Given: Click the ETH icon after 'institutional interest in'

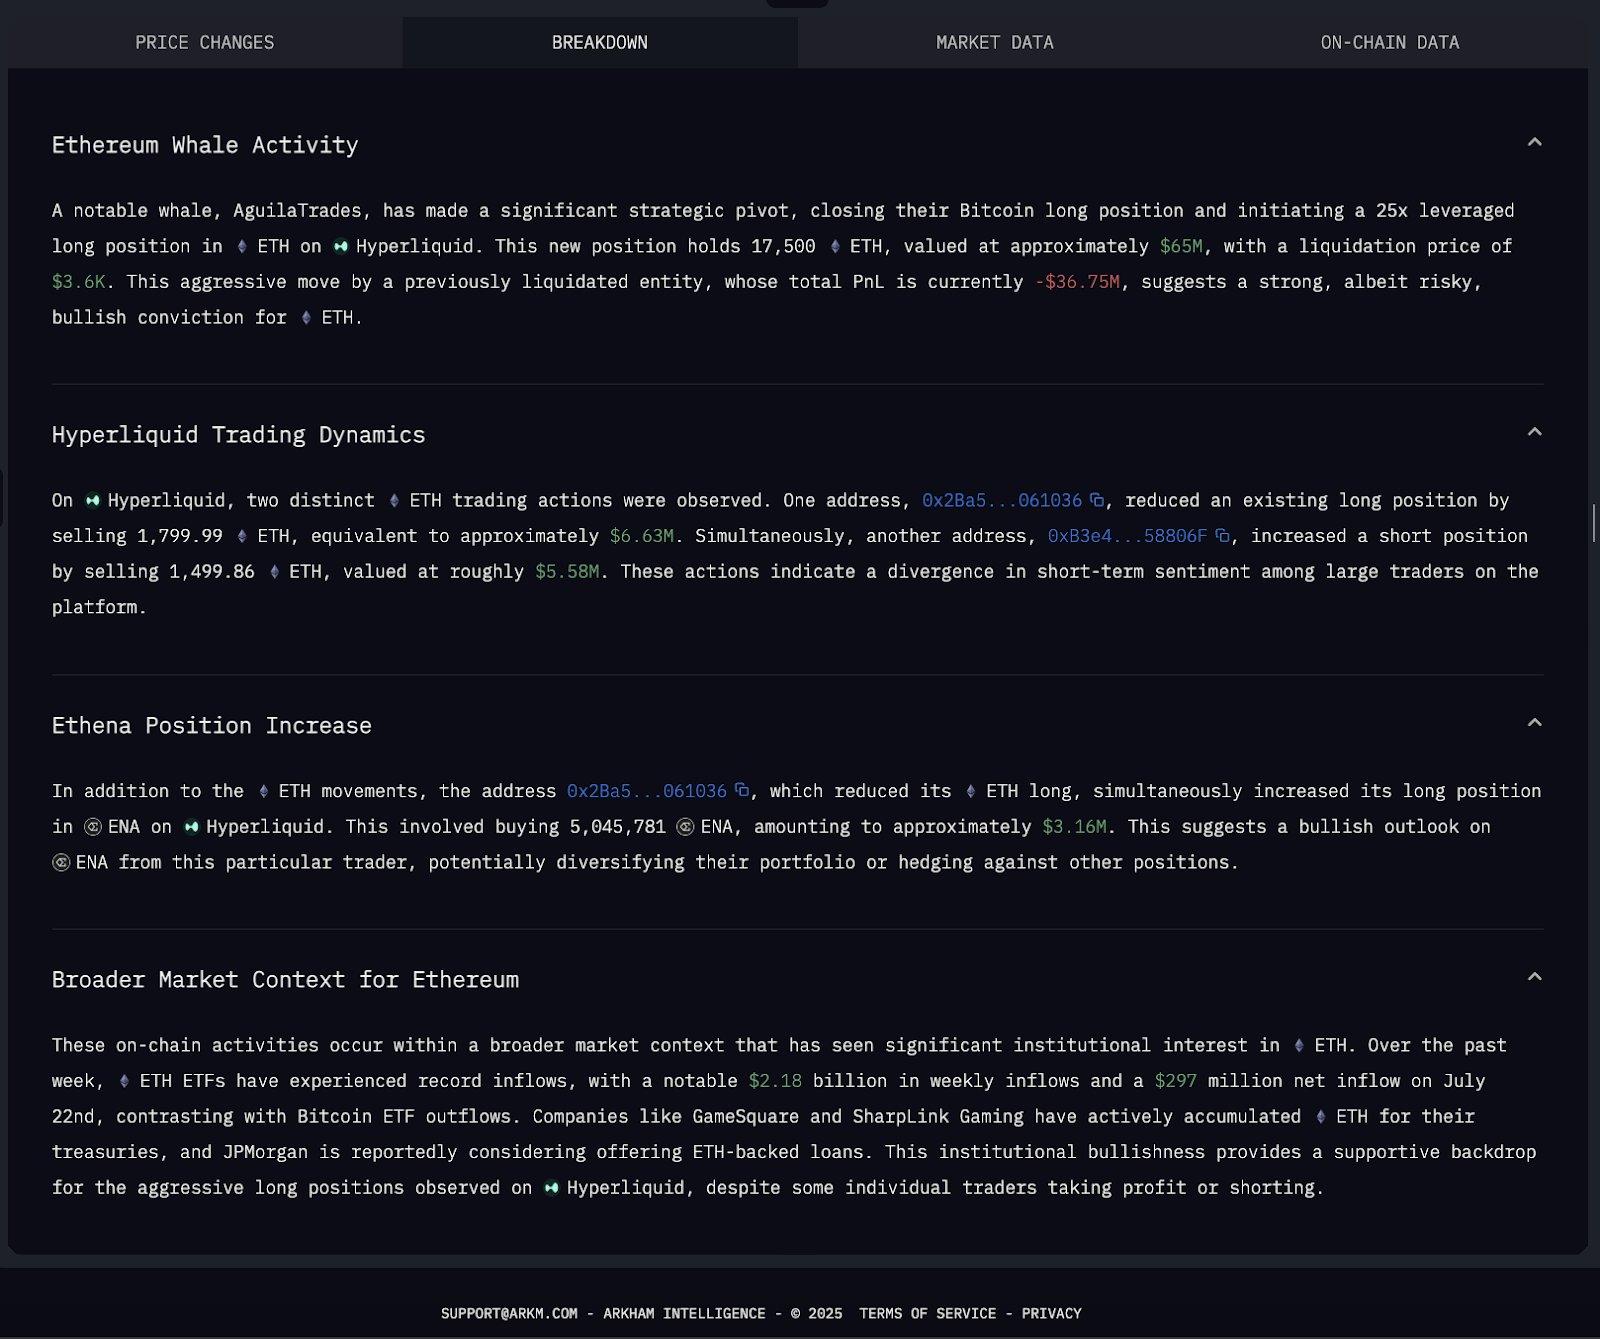Looking at the screenshot, I should (x=1299, y=1045).
